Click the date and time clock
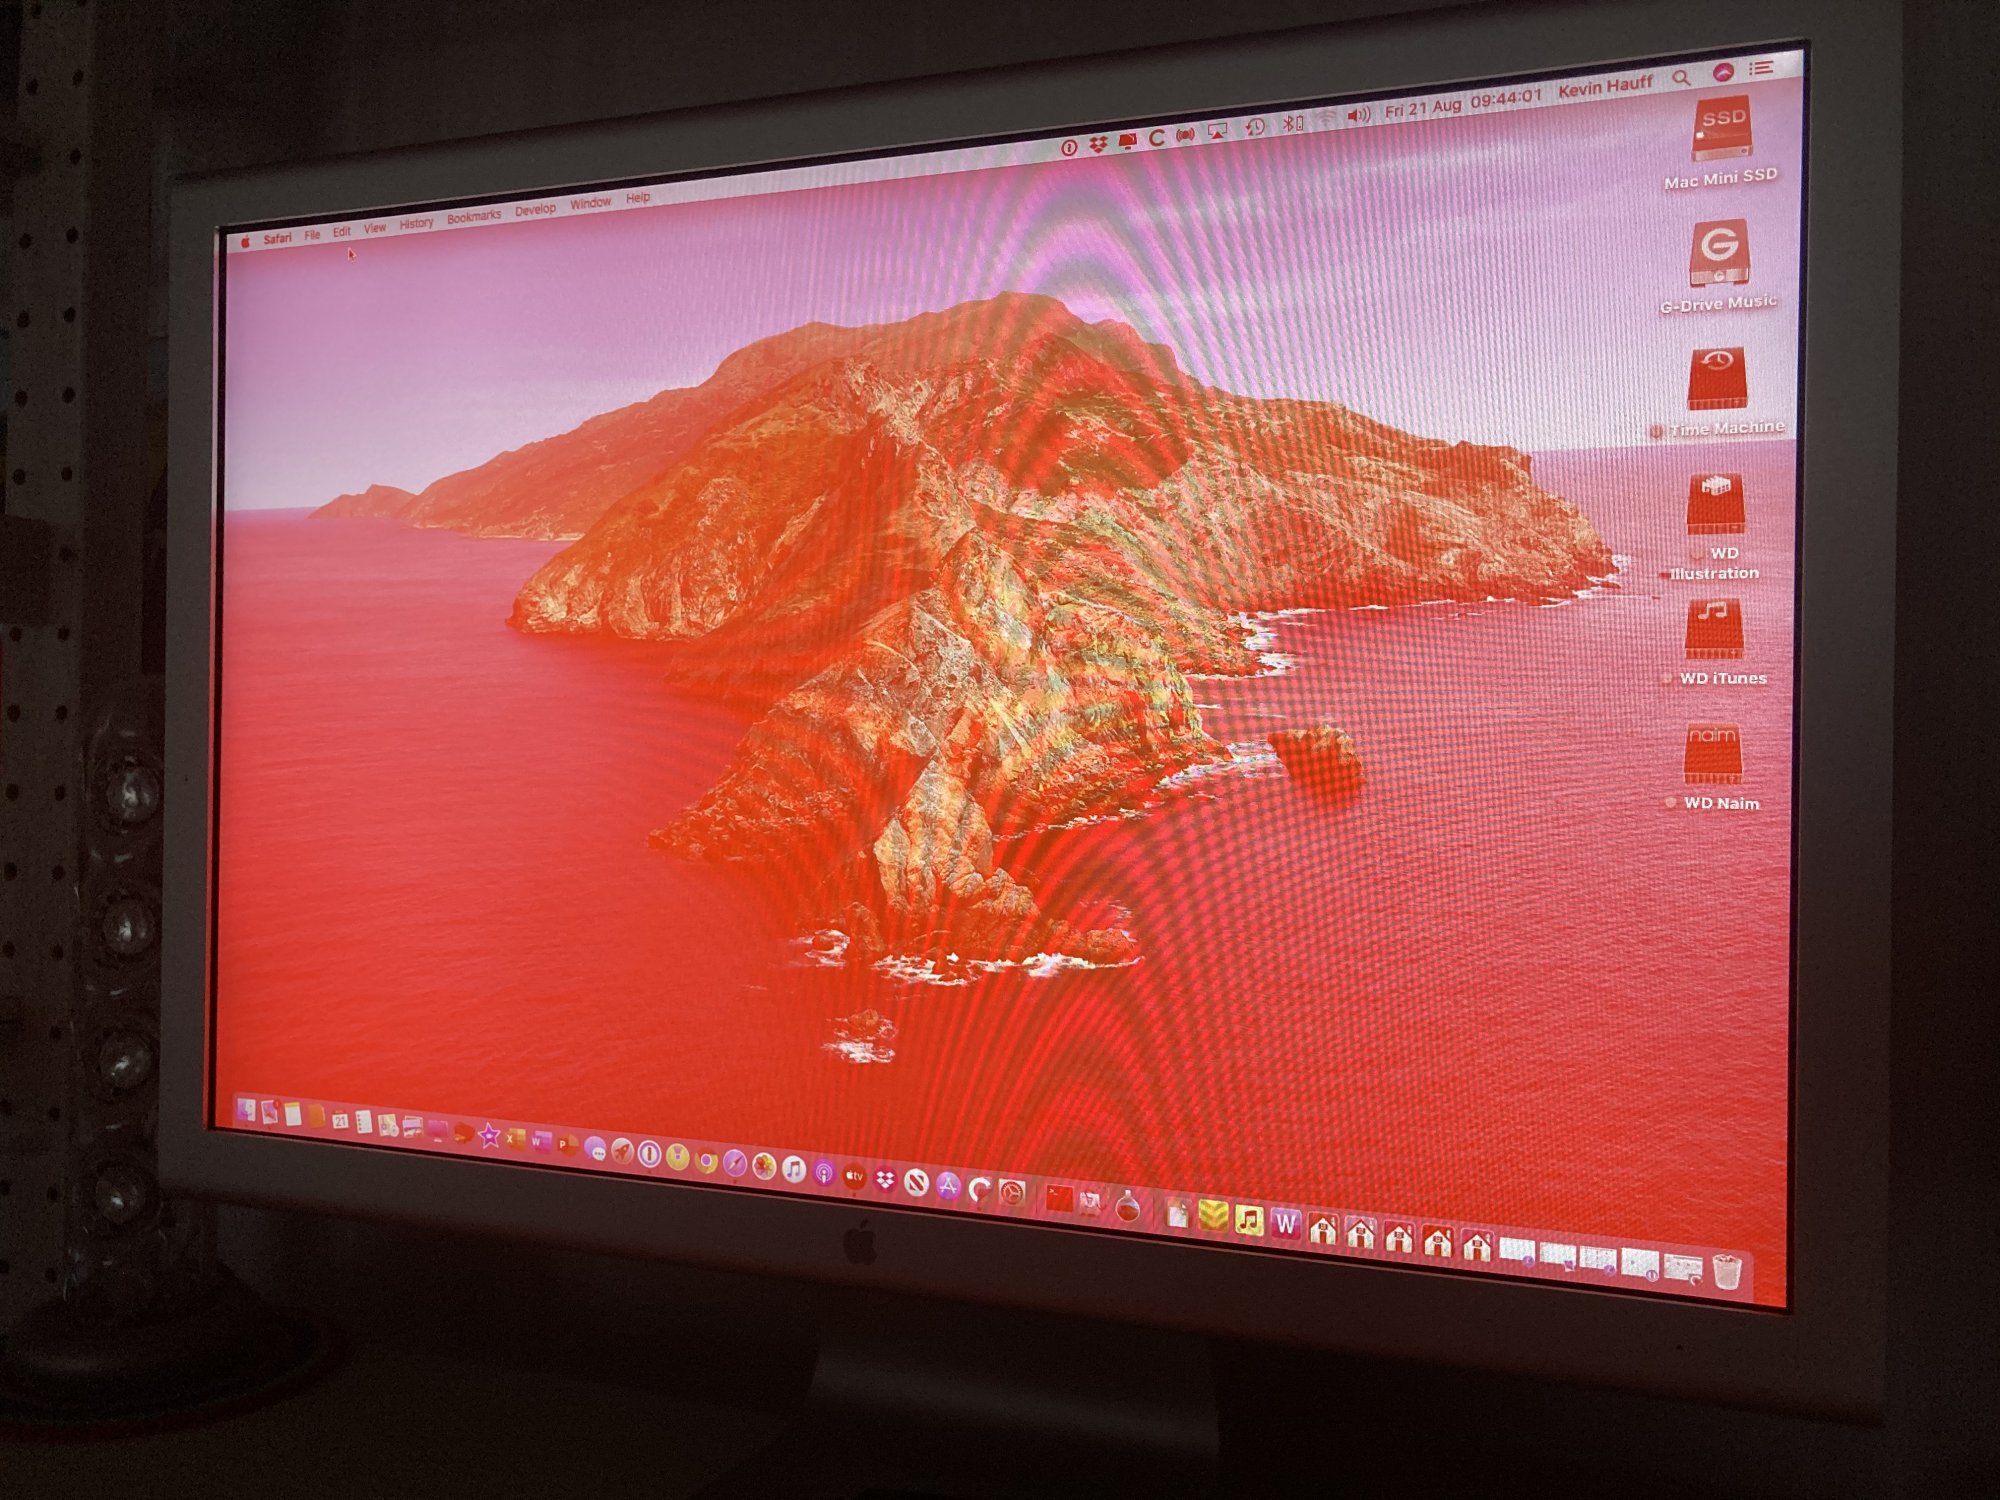This screenshot has width=2000, height=1500. pos(1463,103)
